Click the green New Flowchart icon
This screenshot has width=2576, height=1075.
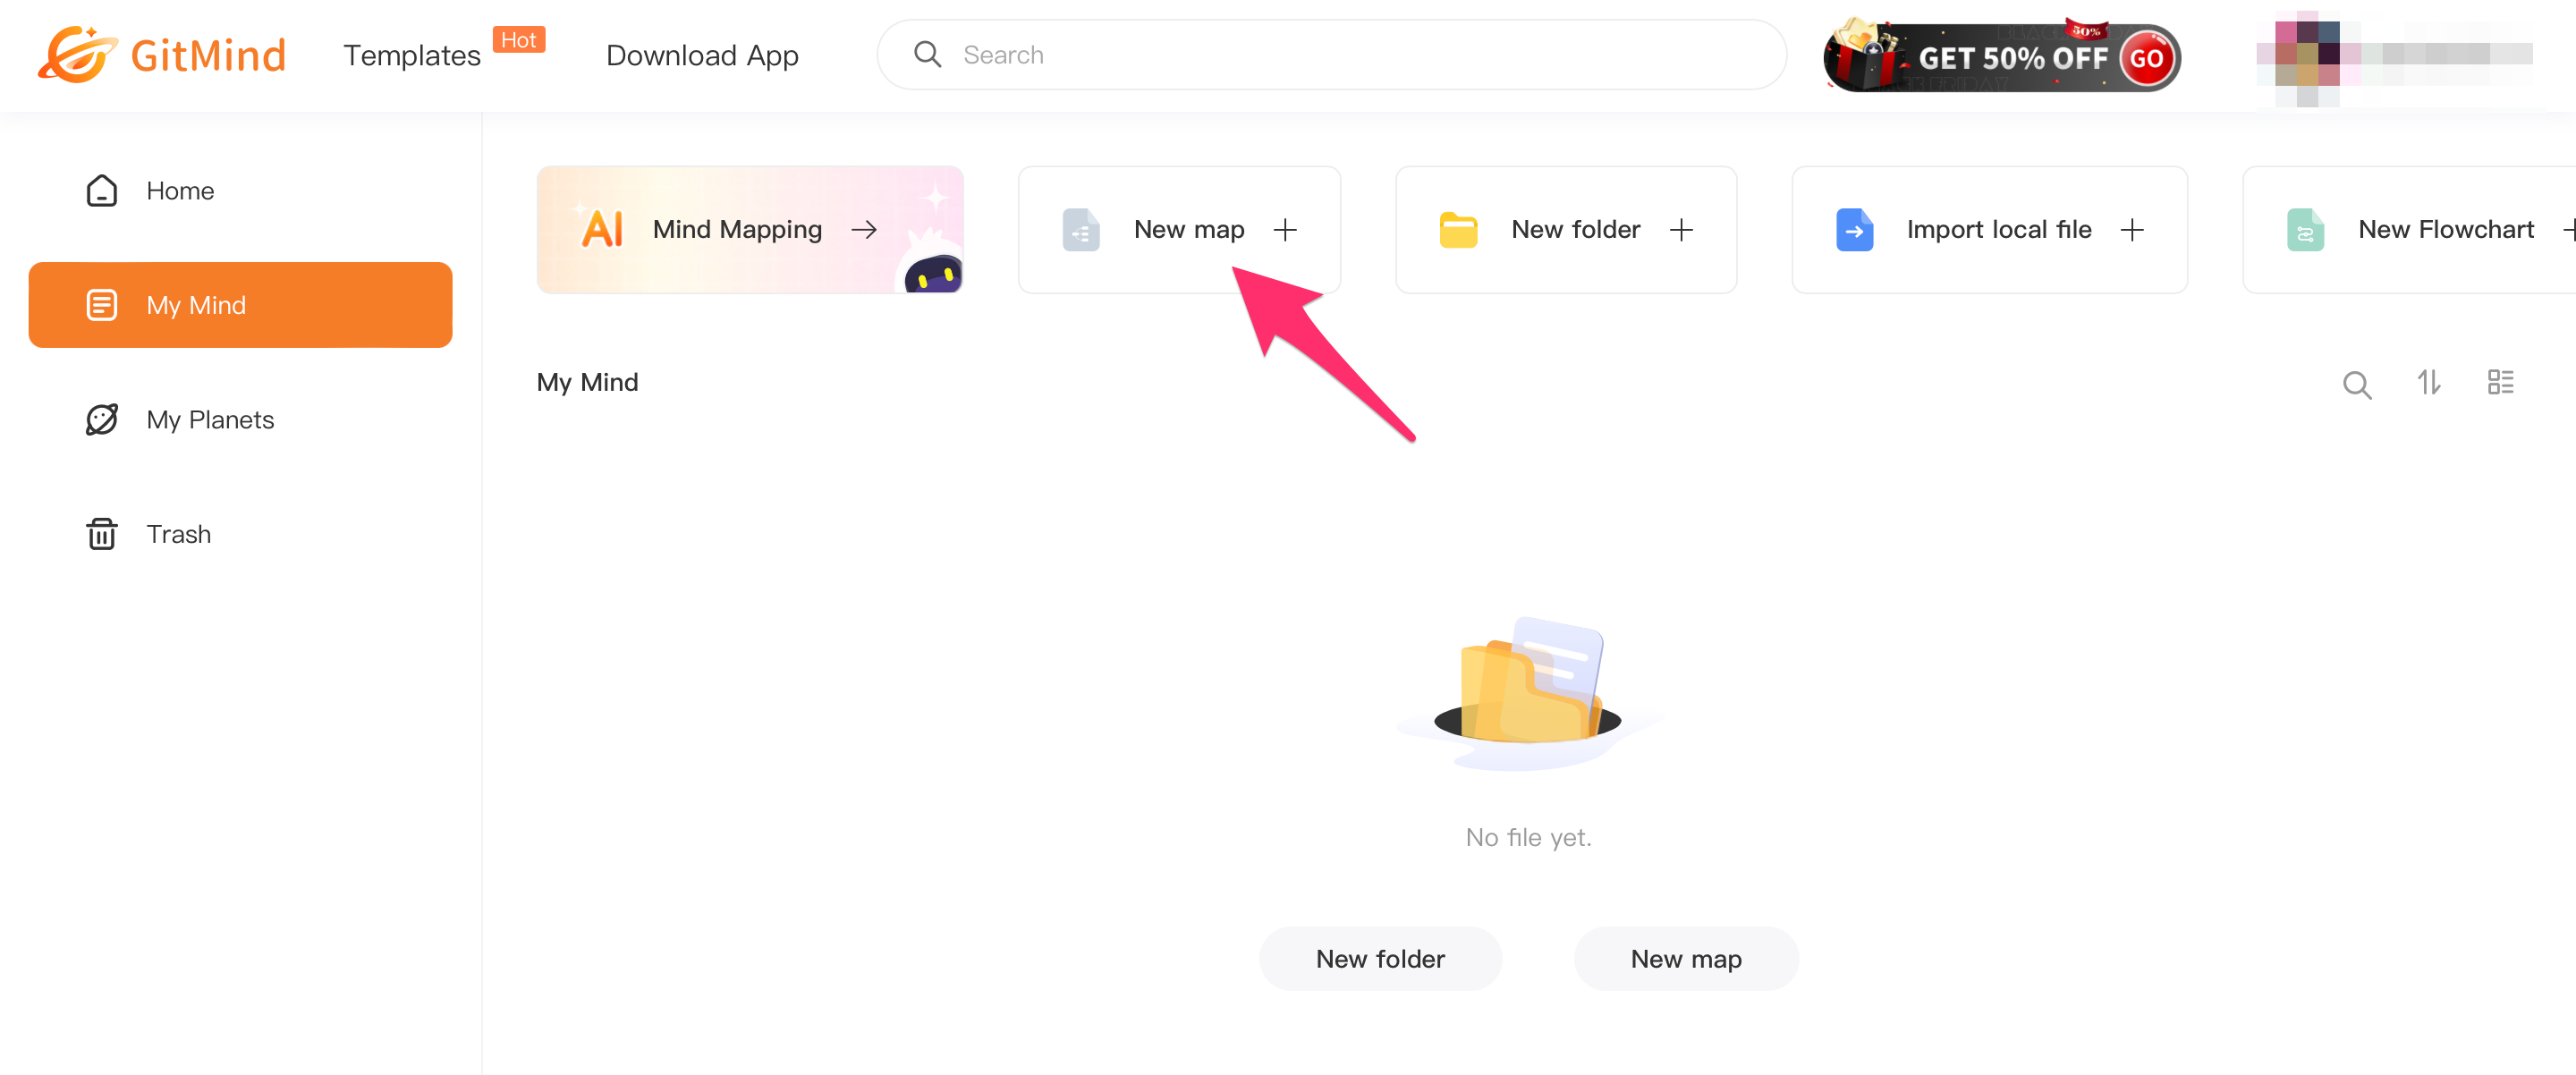[2305, 230]
